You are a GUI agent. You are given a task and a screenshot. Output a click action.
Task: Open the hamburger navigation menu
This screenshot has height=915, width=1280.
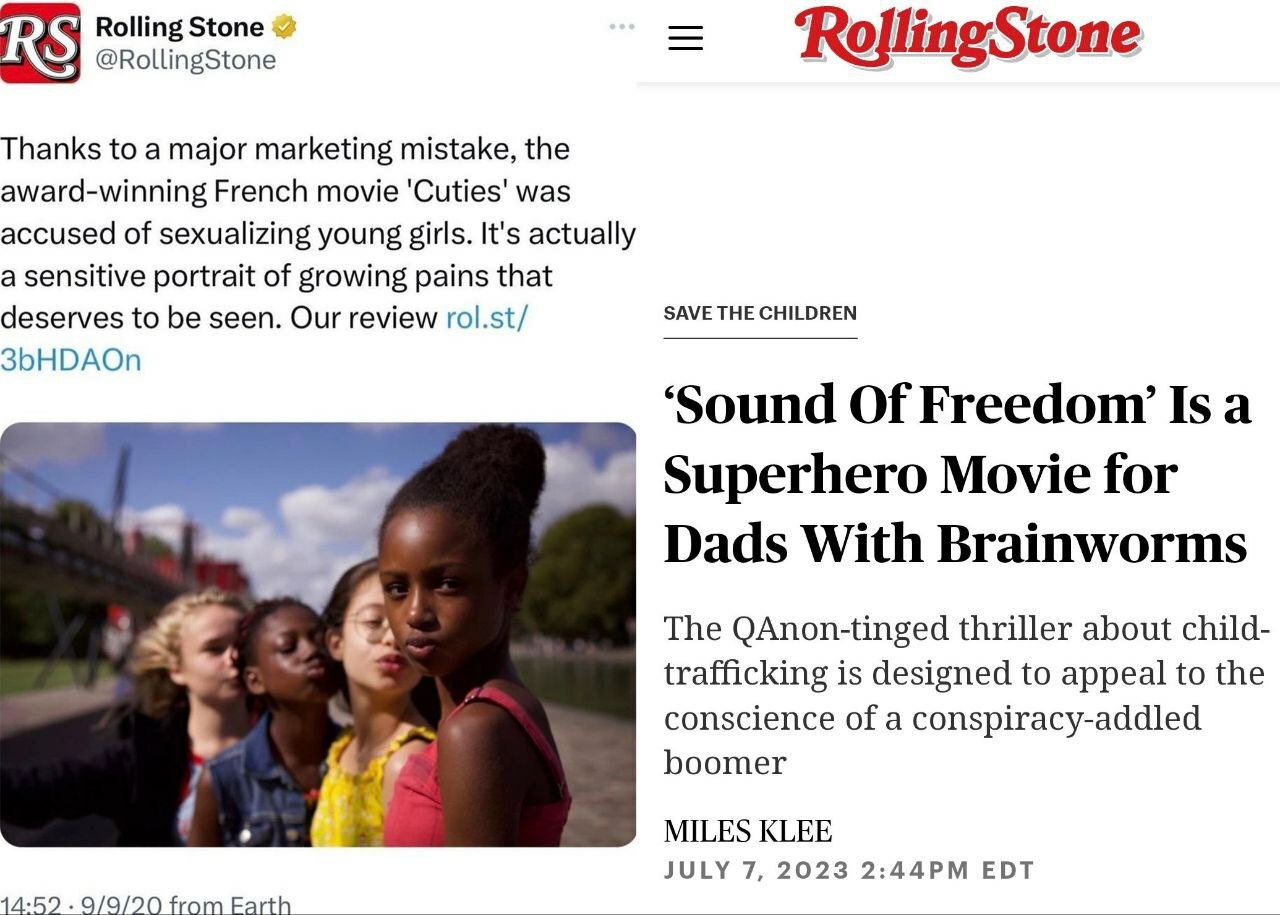685,39
